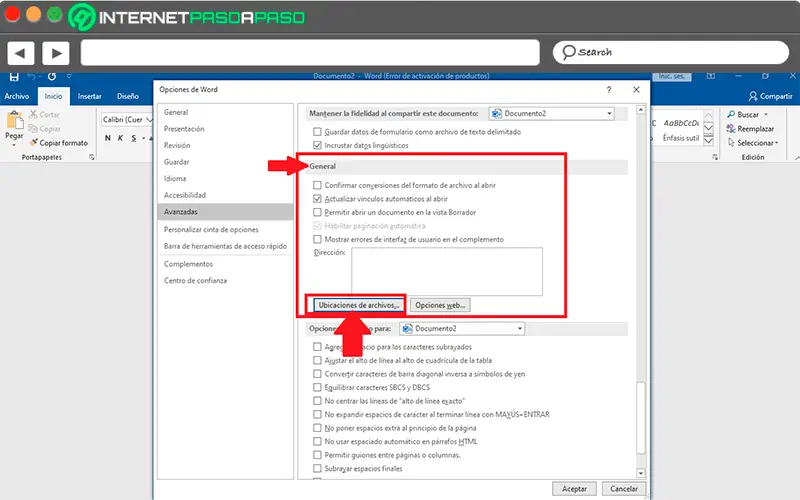The height and width of the screenshot is (500, 800).
Task: Click the Redo icon in quick access toolbar
Action: (x=52, y=76)
